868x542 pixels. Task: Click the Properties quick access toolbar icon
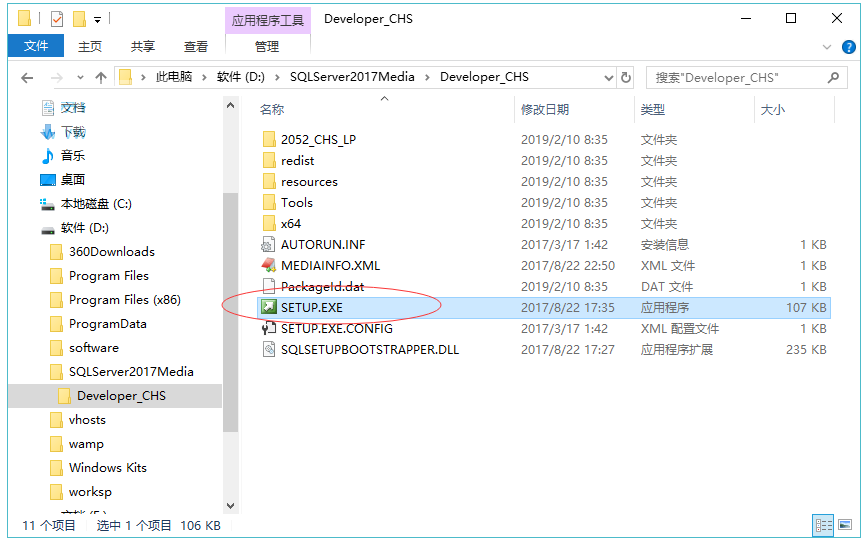pyautogui.click(x=56, y=19)
